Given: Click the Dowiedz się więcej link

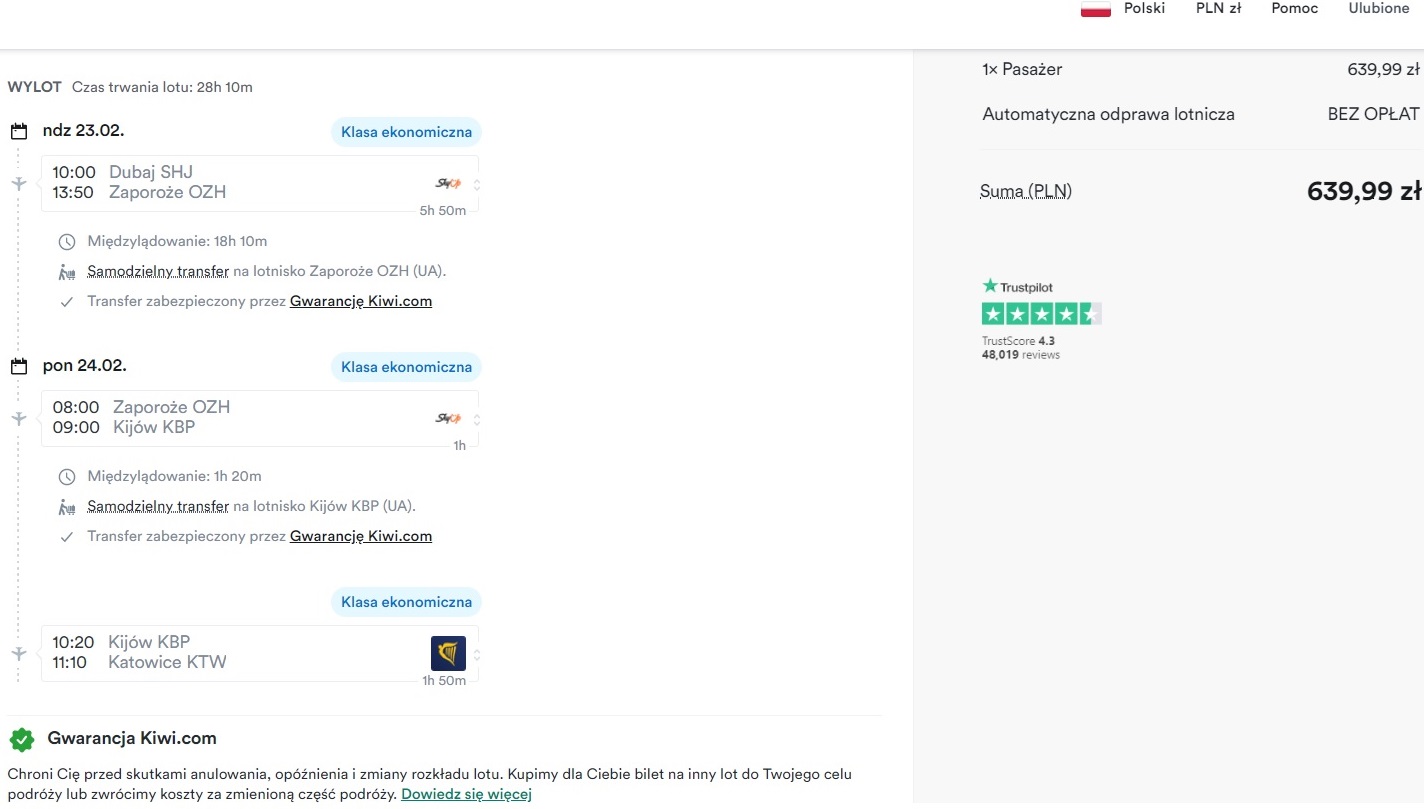Looking at the screenshot, I should point(467,794).
